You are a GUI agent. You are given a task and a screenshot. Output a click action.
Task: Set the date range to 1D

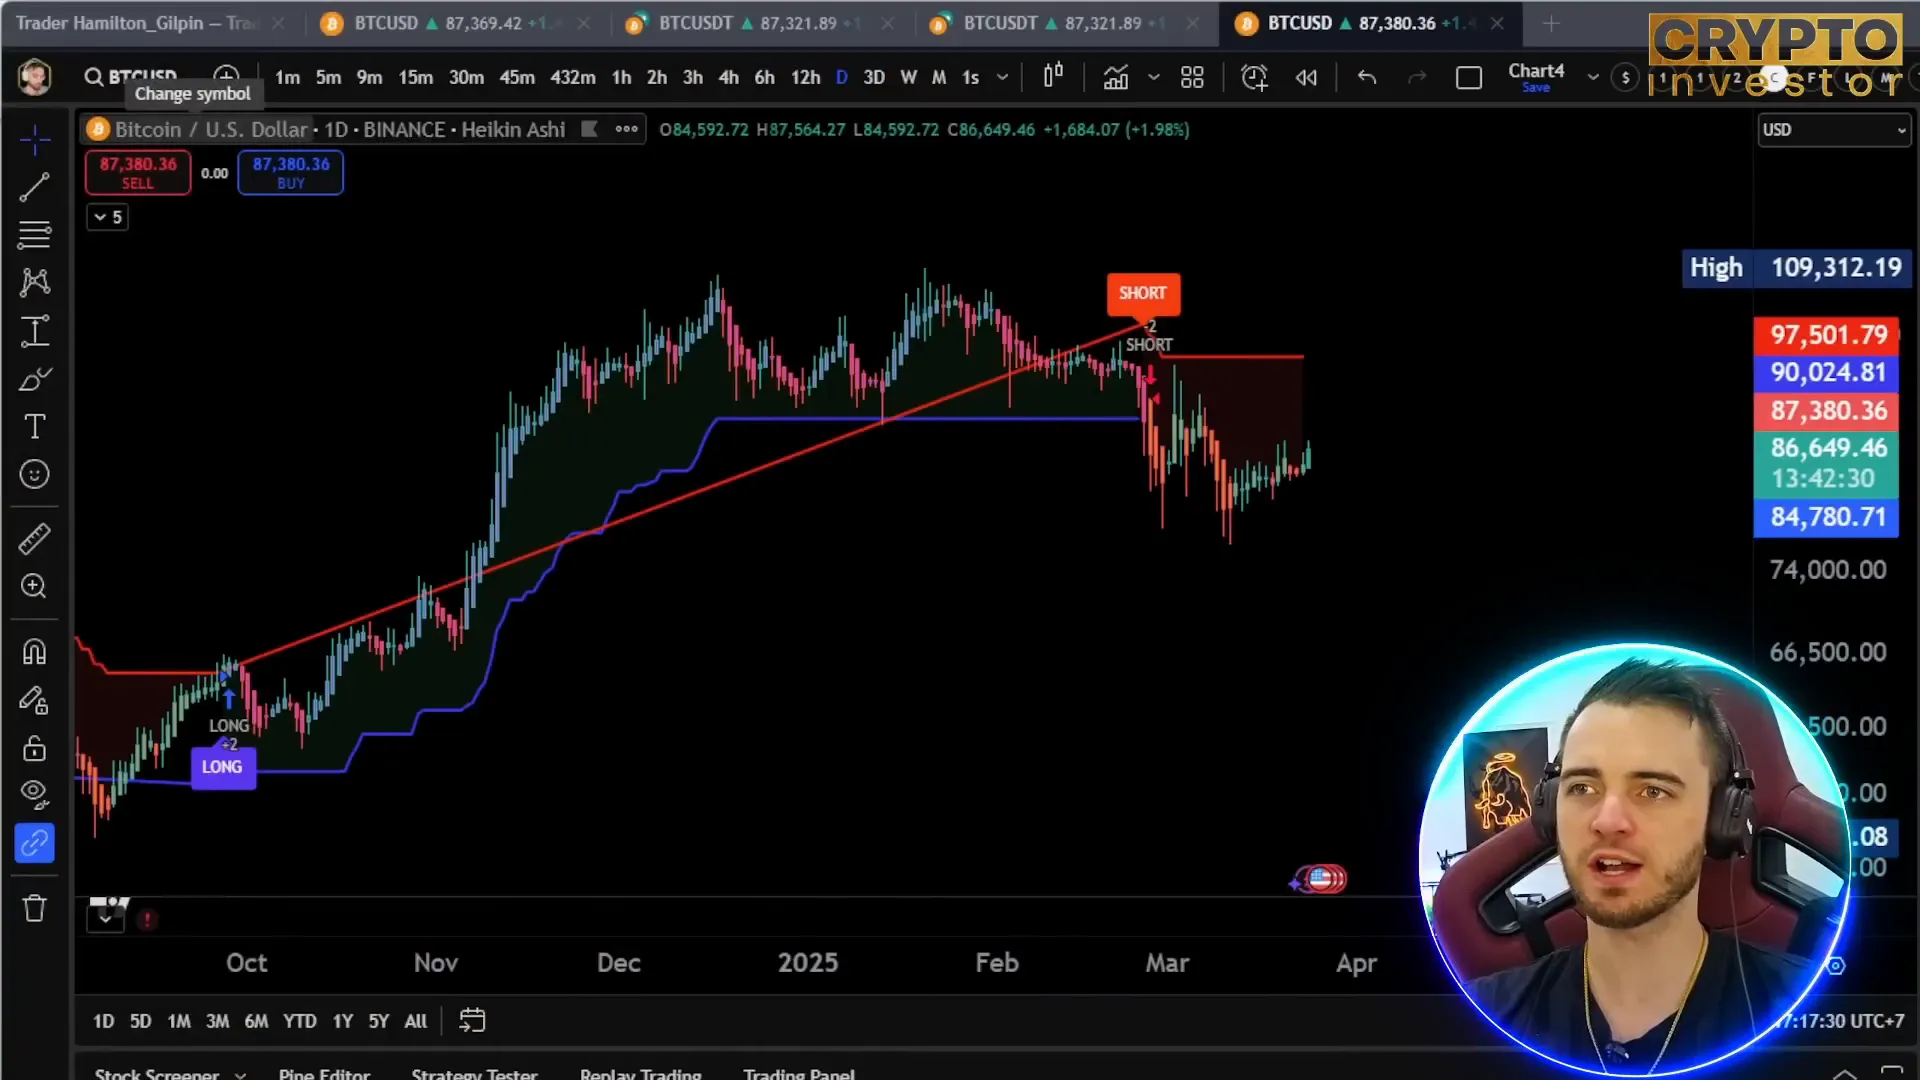point(103,1021)
